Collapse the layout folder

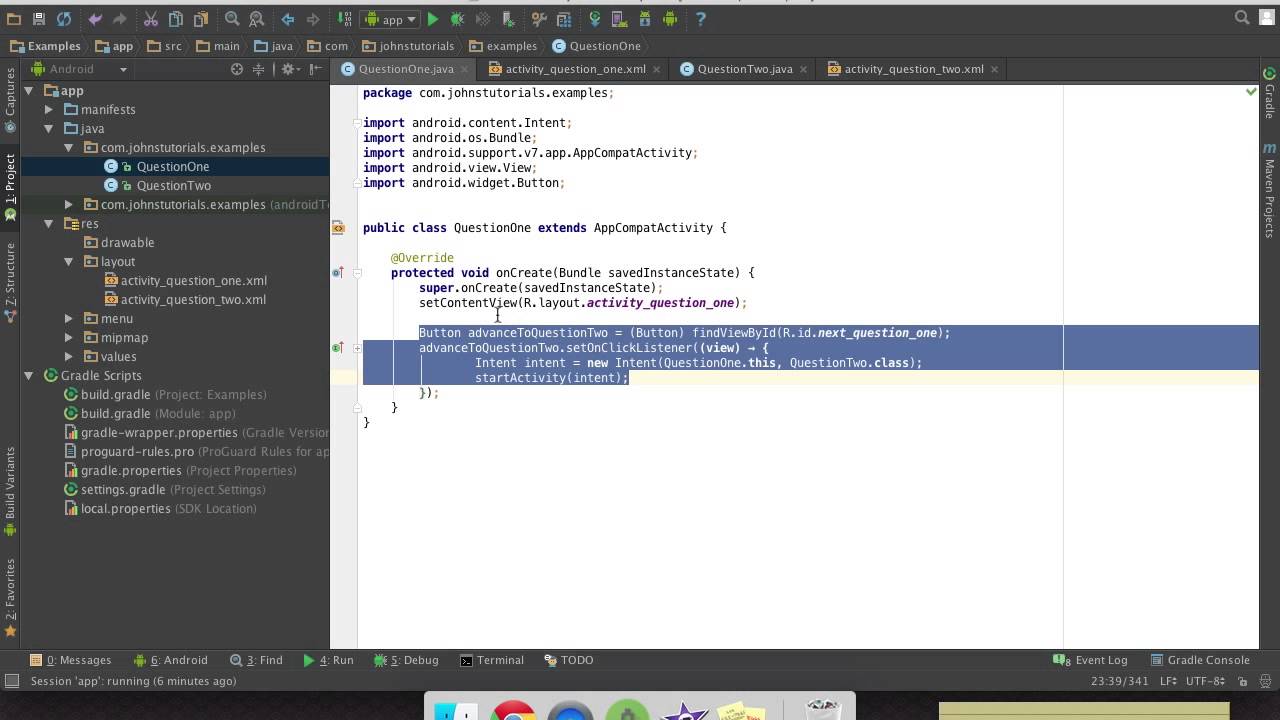coord(68,261)
